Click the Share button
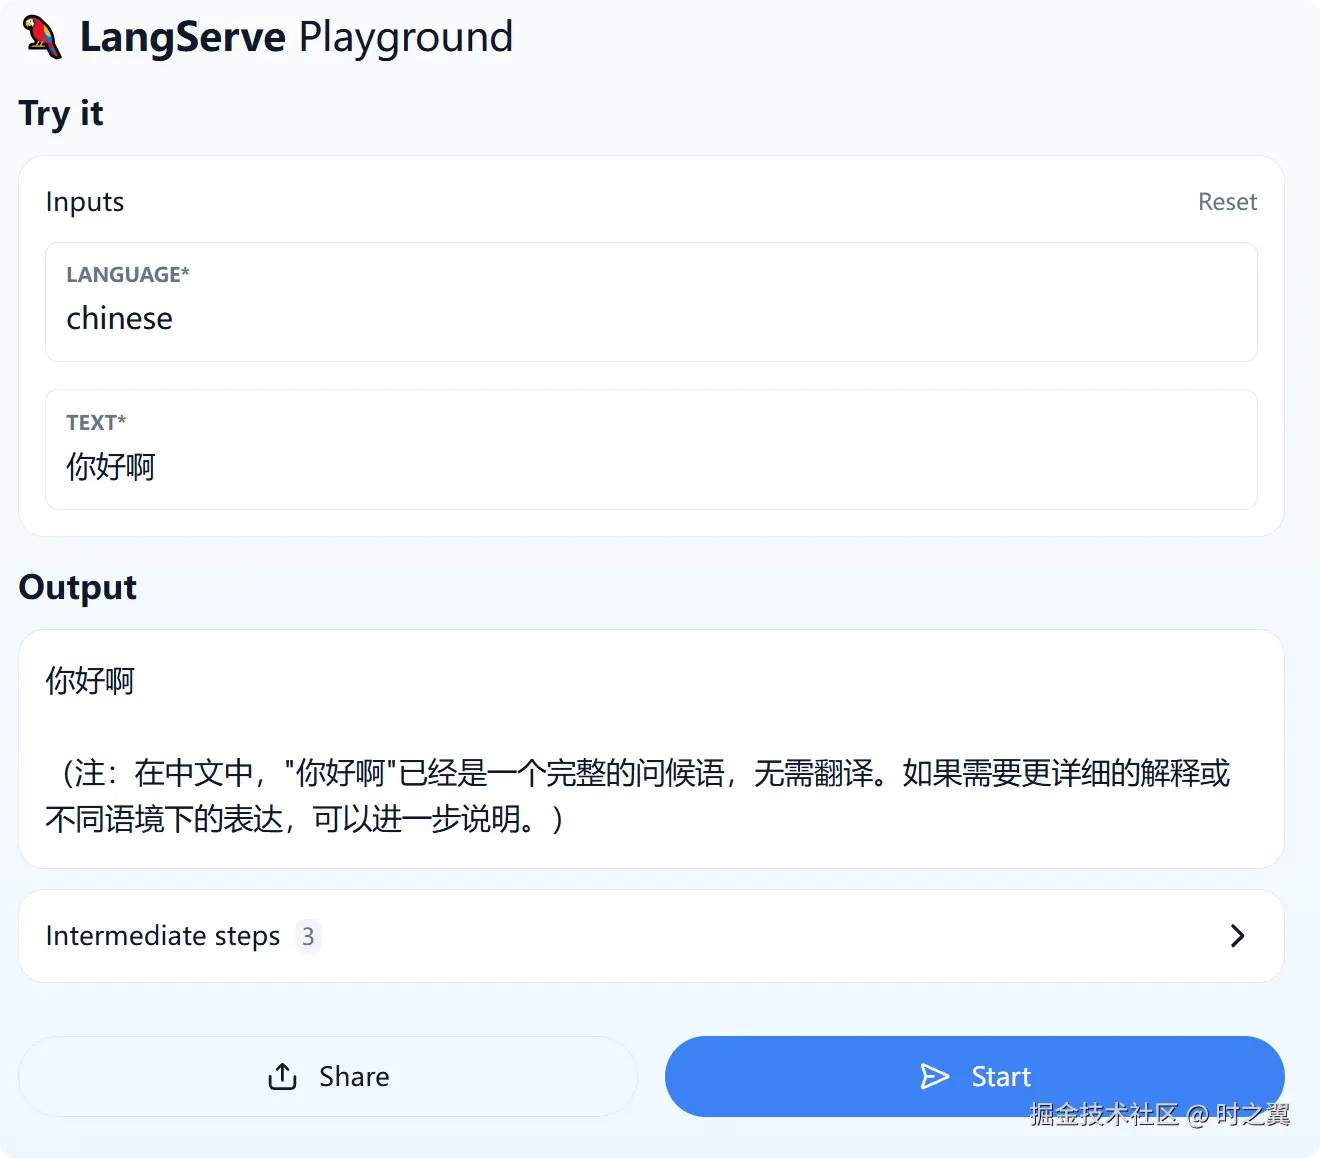1320x1158 pixels. tap(327, 1076)
